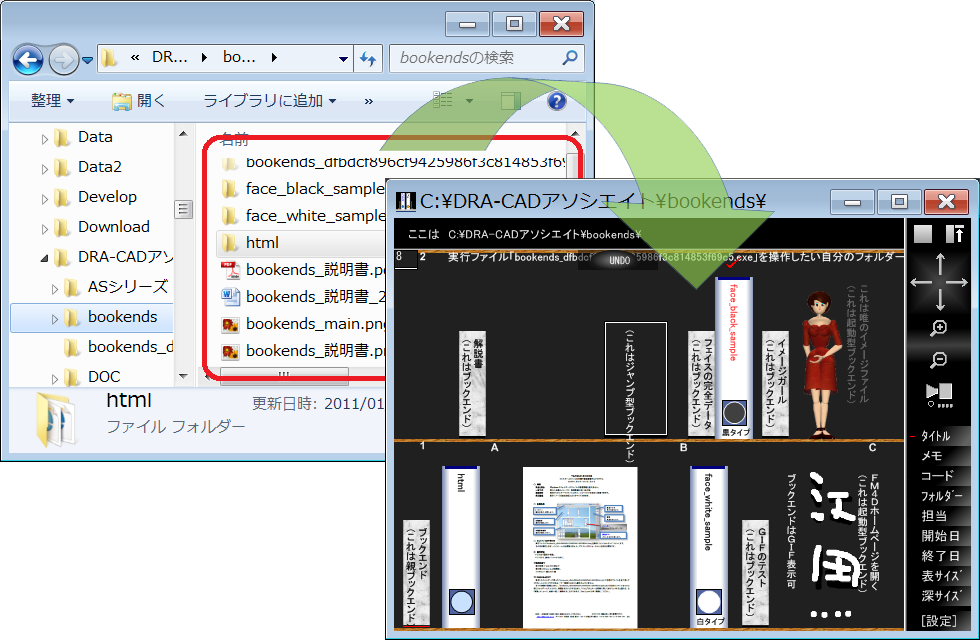Zoom in with the plus magnifier
This screenshot has height=640, width=980.
[939, 328]
